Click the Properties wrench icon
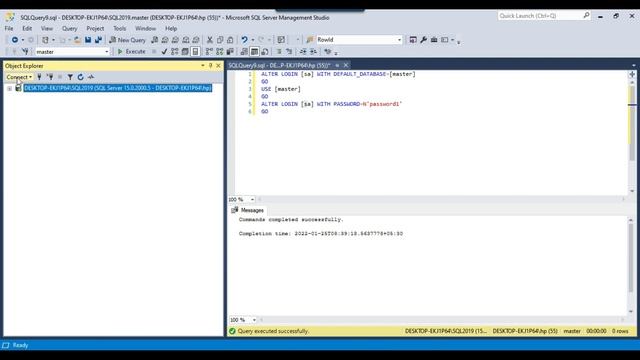This screenshot has width=640, height=360. pyautogui.click(x=423, y=40)
